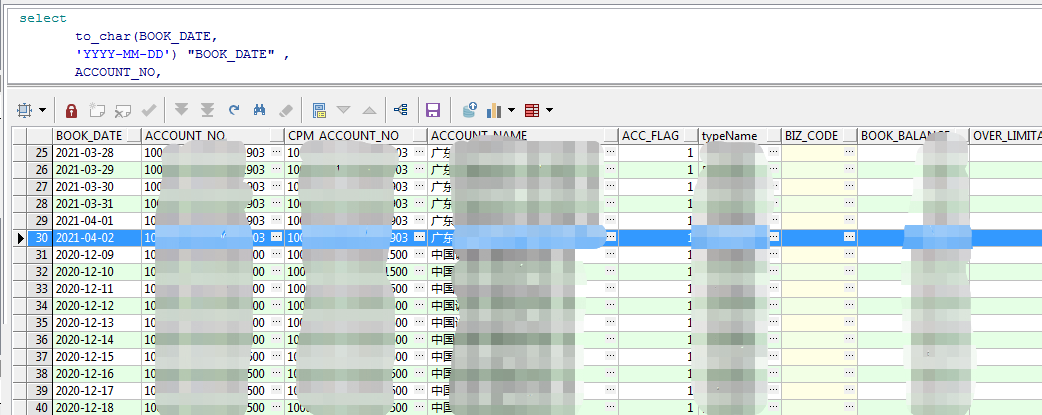Click the delete record icon
Screen dimensions: 1042x415
(122, 110)
